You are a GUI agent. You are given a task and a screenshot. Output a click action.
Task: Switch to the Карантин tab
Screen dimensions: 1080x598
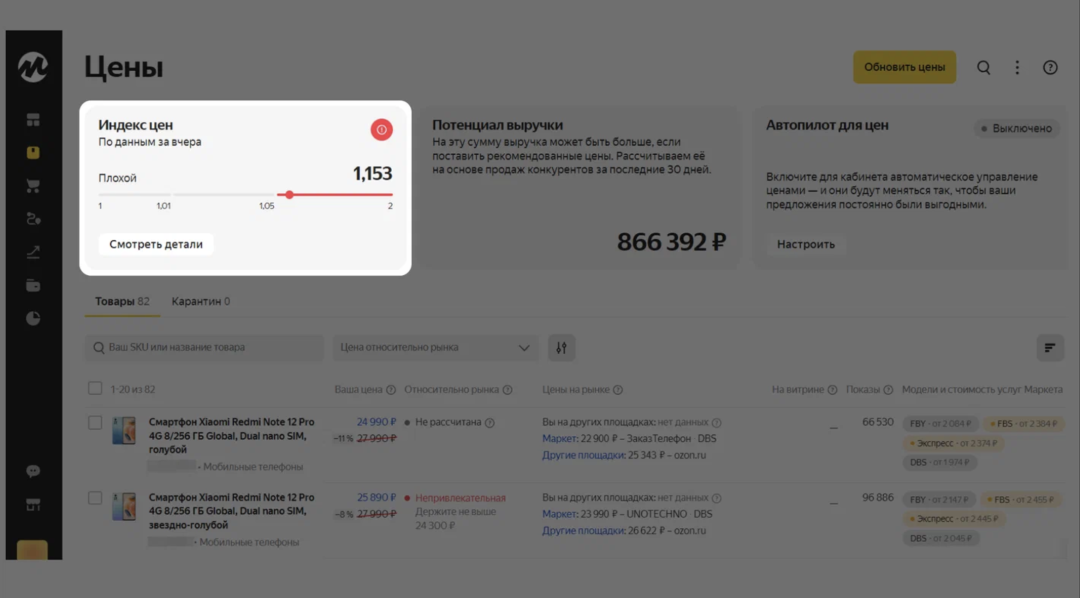pyautogui.click(x=200, y=301)
